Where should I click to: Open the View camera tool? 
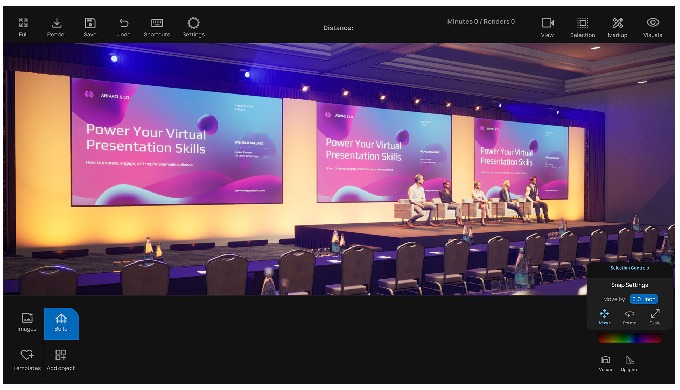(548, 23)
